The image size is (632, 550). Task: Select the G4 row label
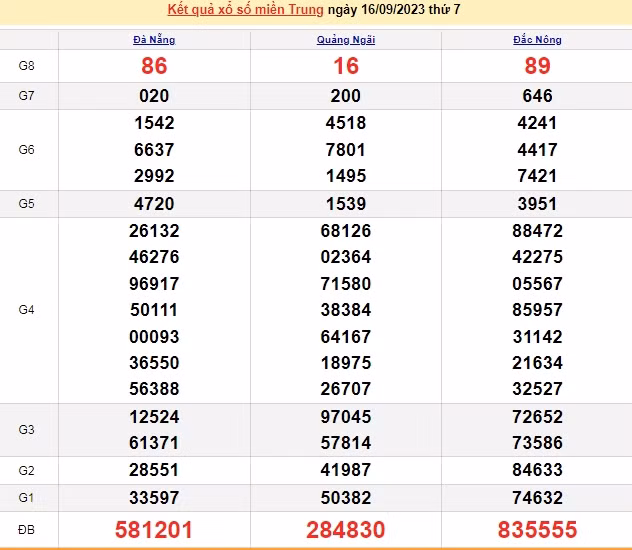tap(27, 310)
